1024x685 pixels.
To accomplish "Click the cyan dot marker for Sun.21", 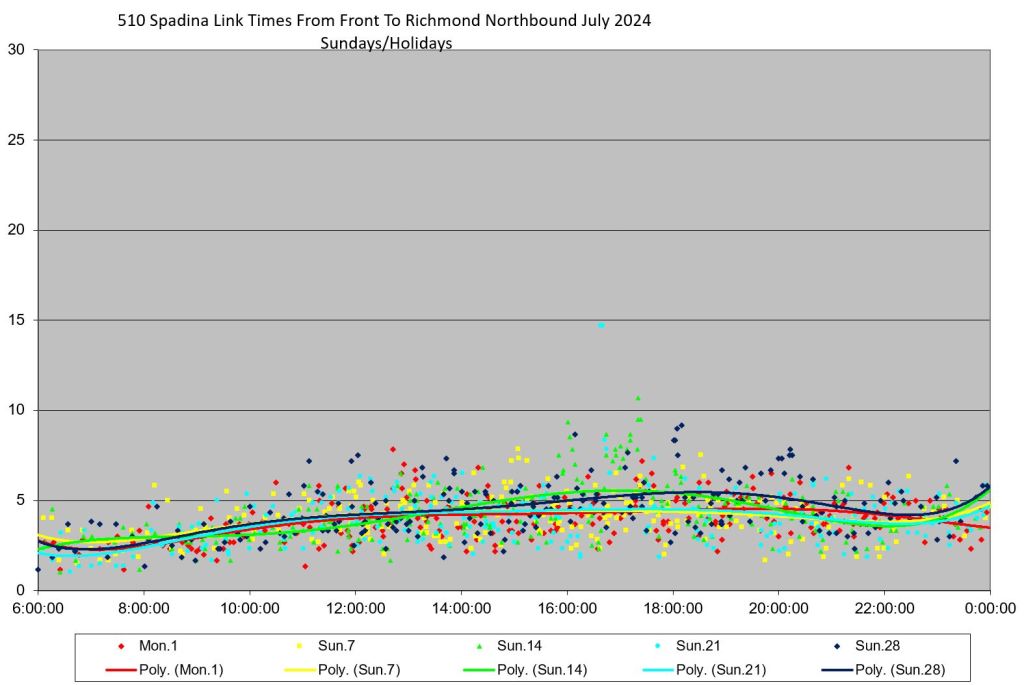I will click(x=661, y=647).
